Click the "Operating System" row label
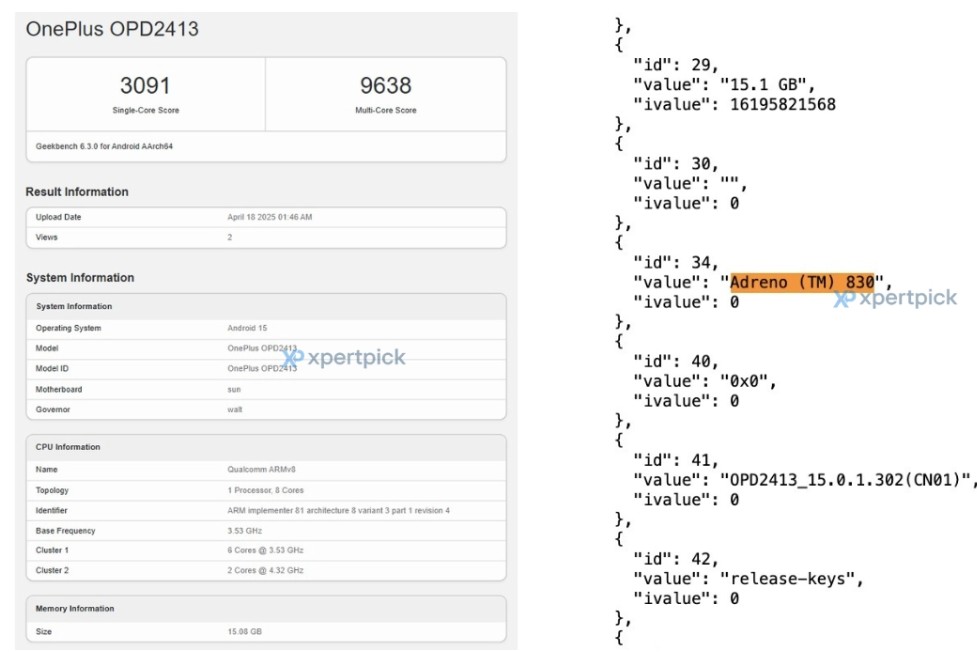Image resolution: width=977 pixels, height=652 pixels. pos(69,328)
